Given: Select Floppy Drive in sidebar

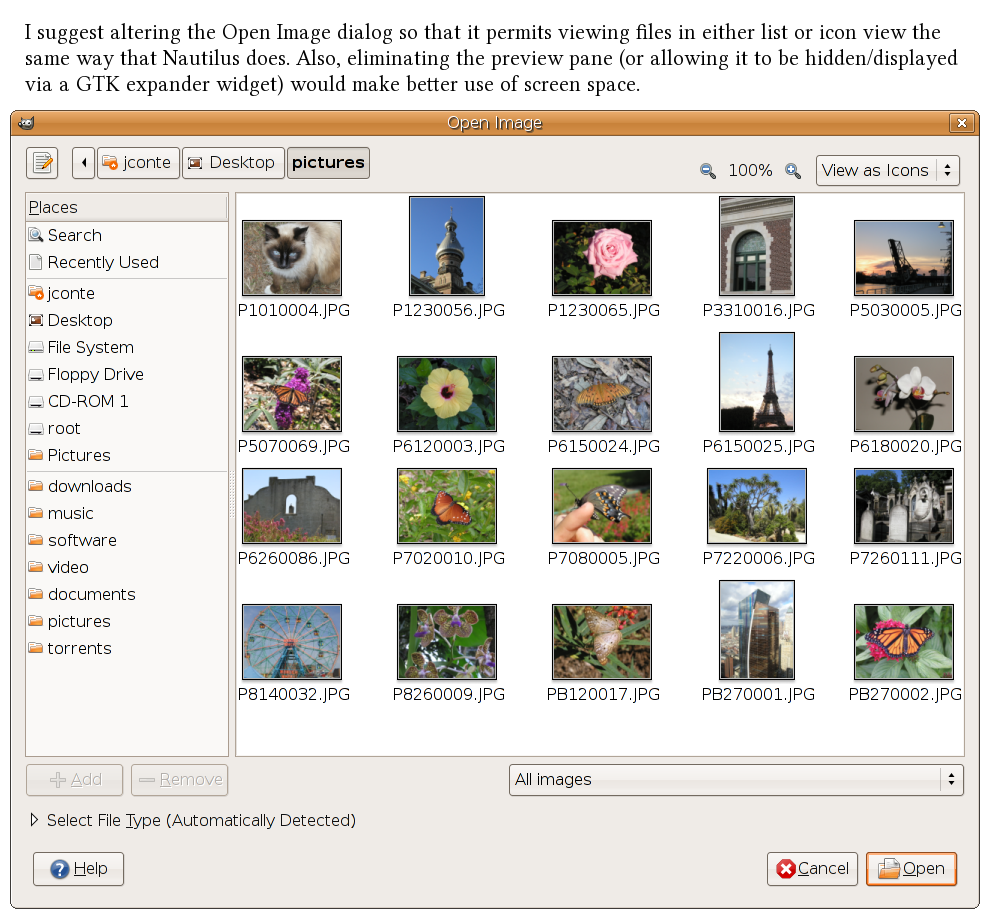Looking at the screenshot, I should point(95,374).
